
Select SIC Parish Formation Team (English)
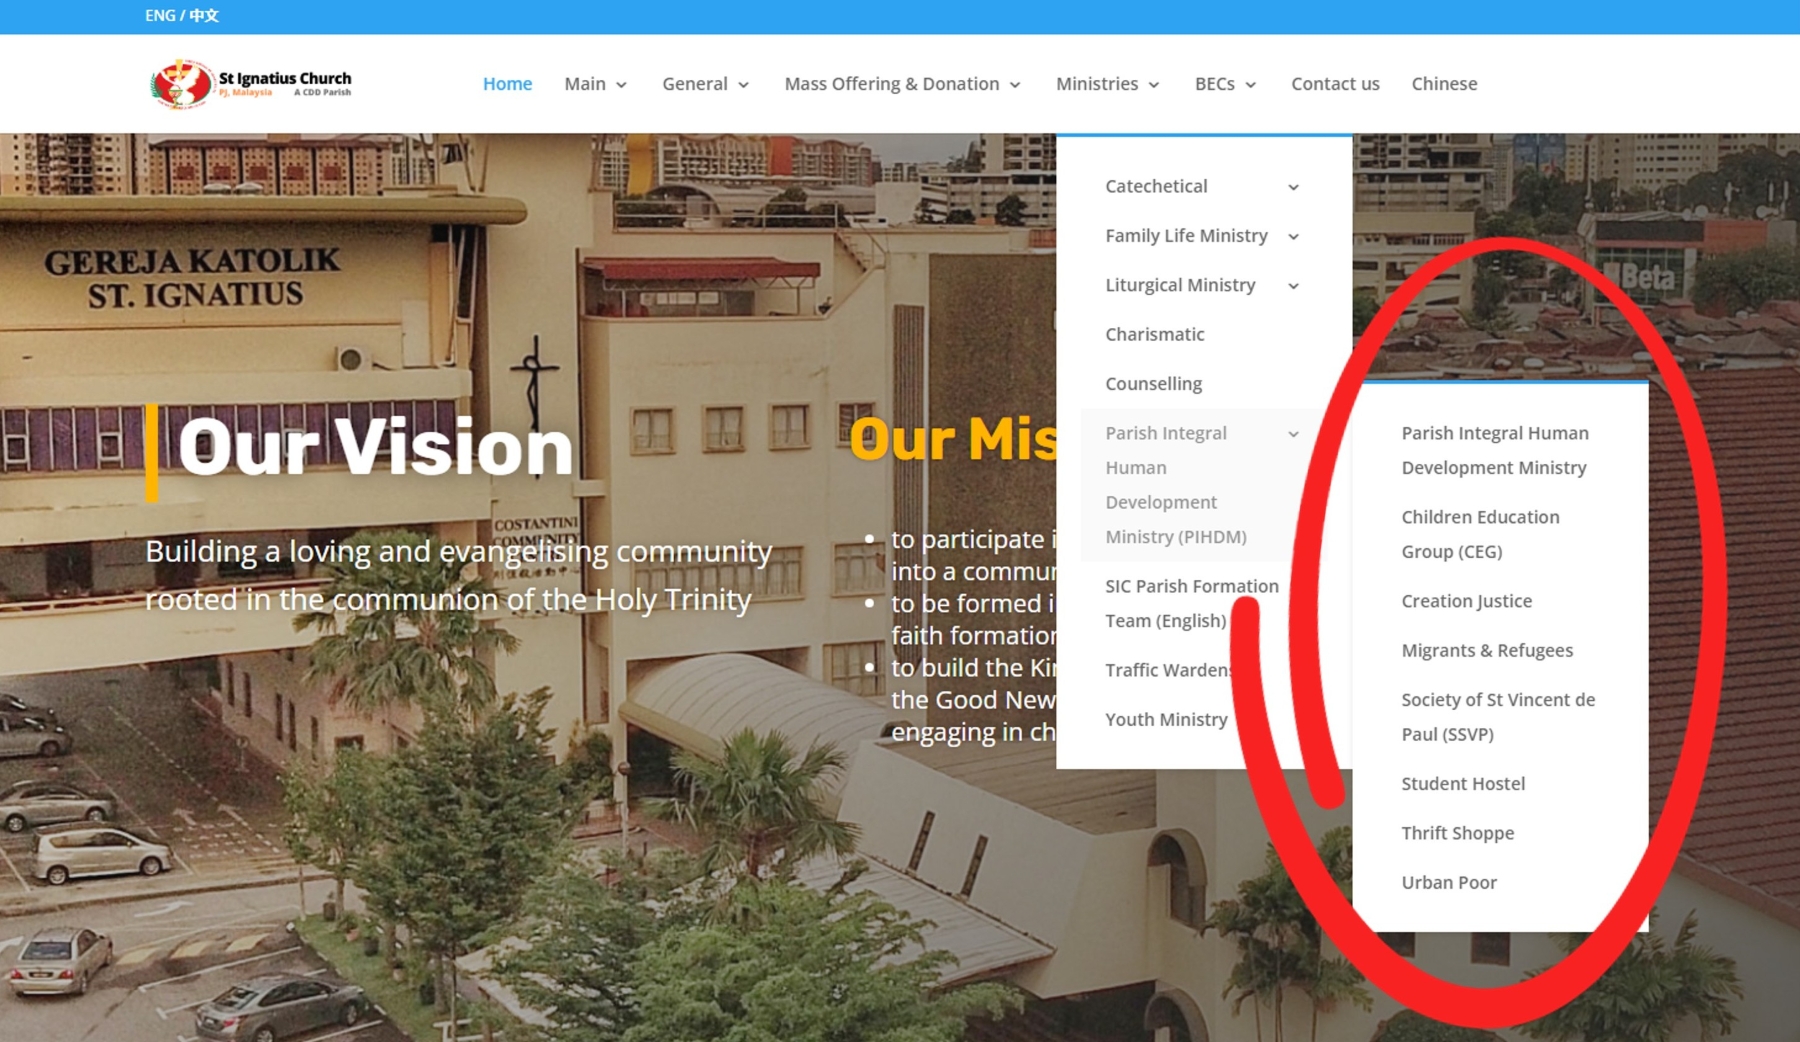[1192, 603]
